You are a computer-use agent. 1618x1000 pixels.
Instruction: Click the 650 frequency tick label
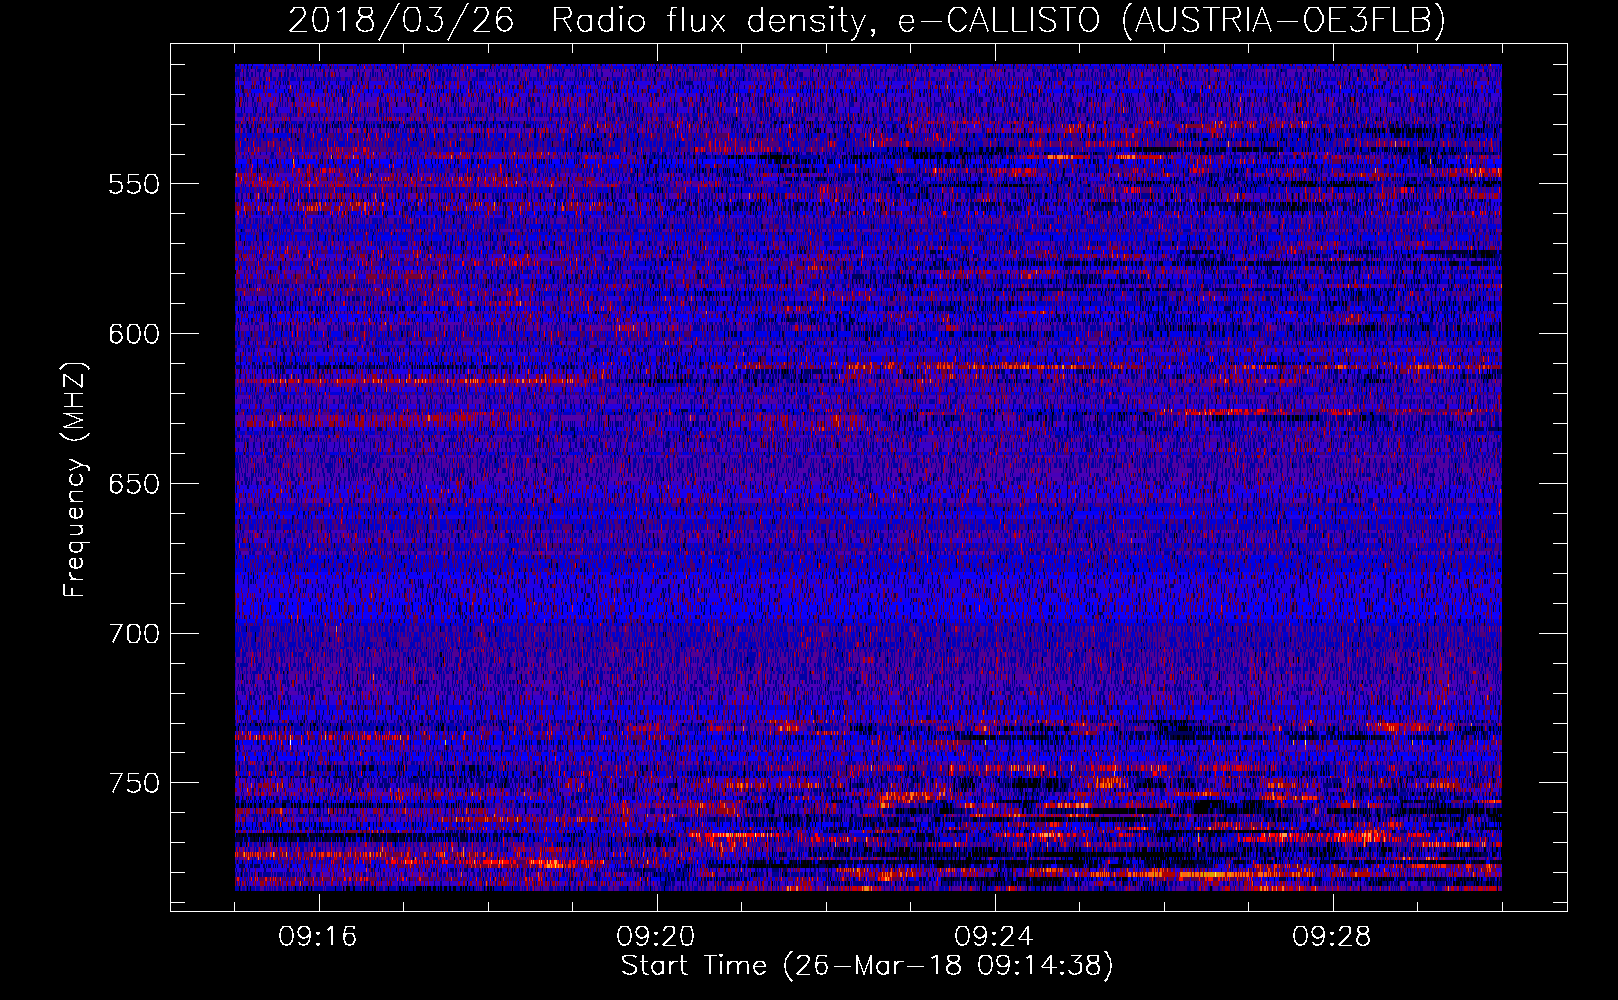(x=134, y=484)
